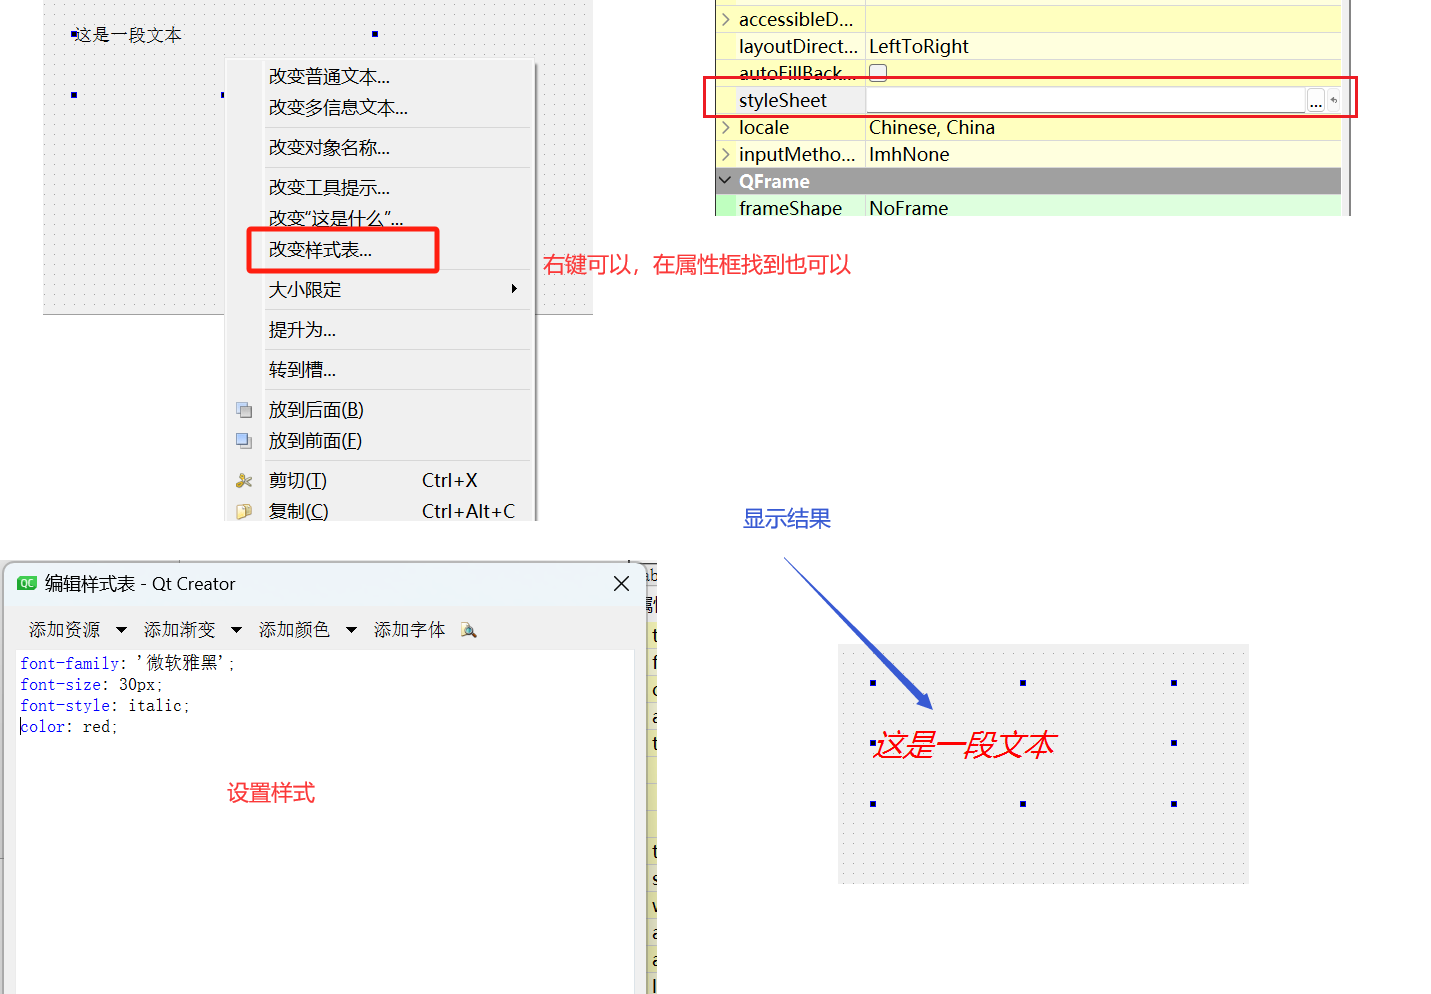The height and width of the screenshot is (994, 1431).
Task: Open the 添加颜色 dropdown arrow
Action: point(351,630)
